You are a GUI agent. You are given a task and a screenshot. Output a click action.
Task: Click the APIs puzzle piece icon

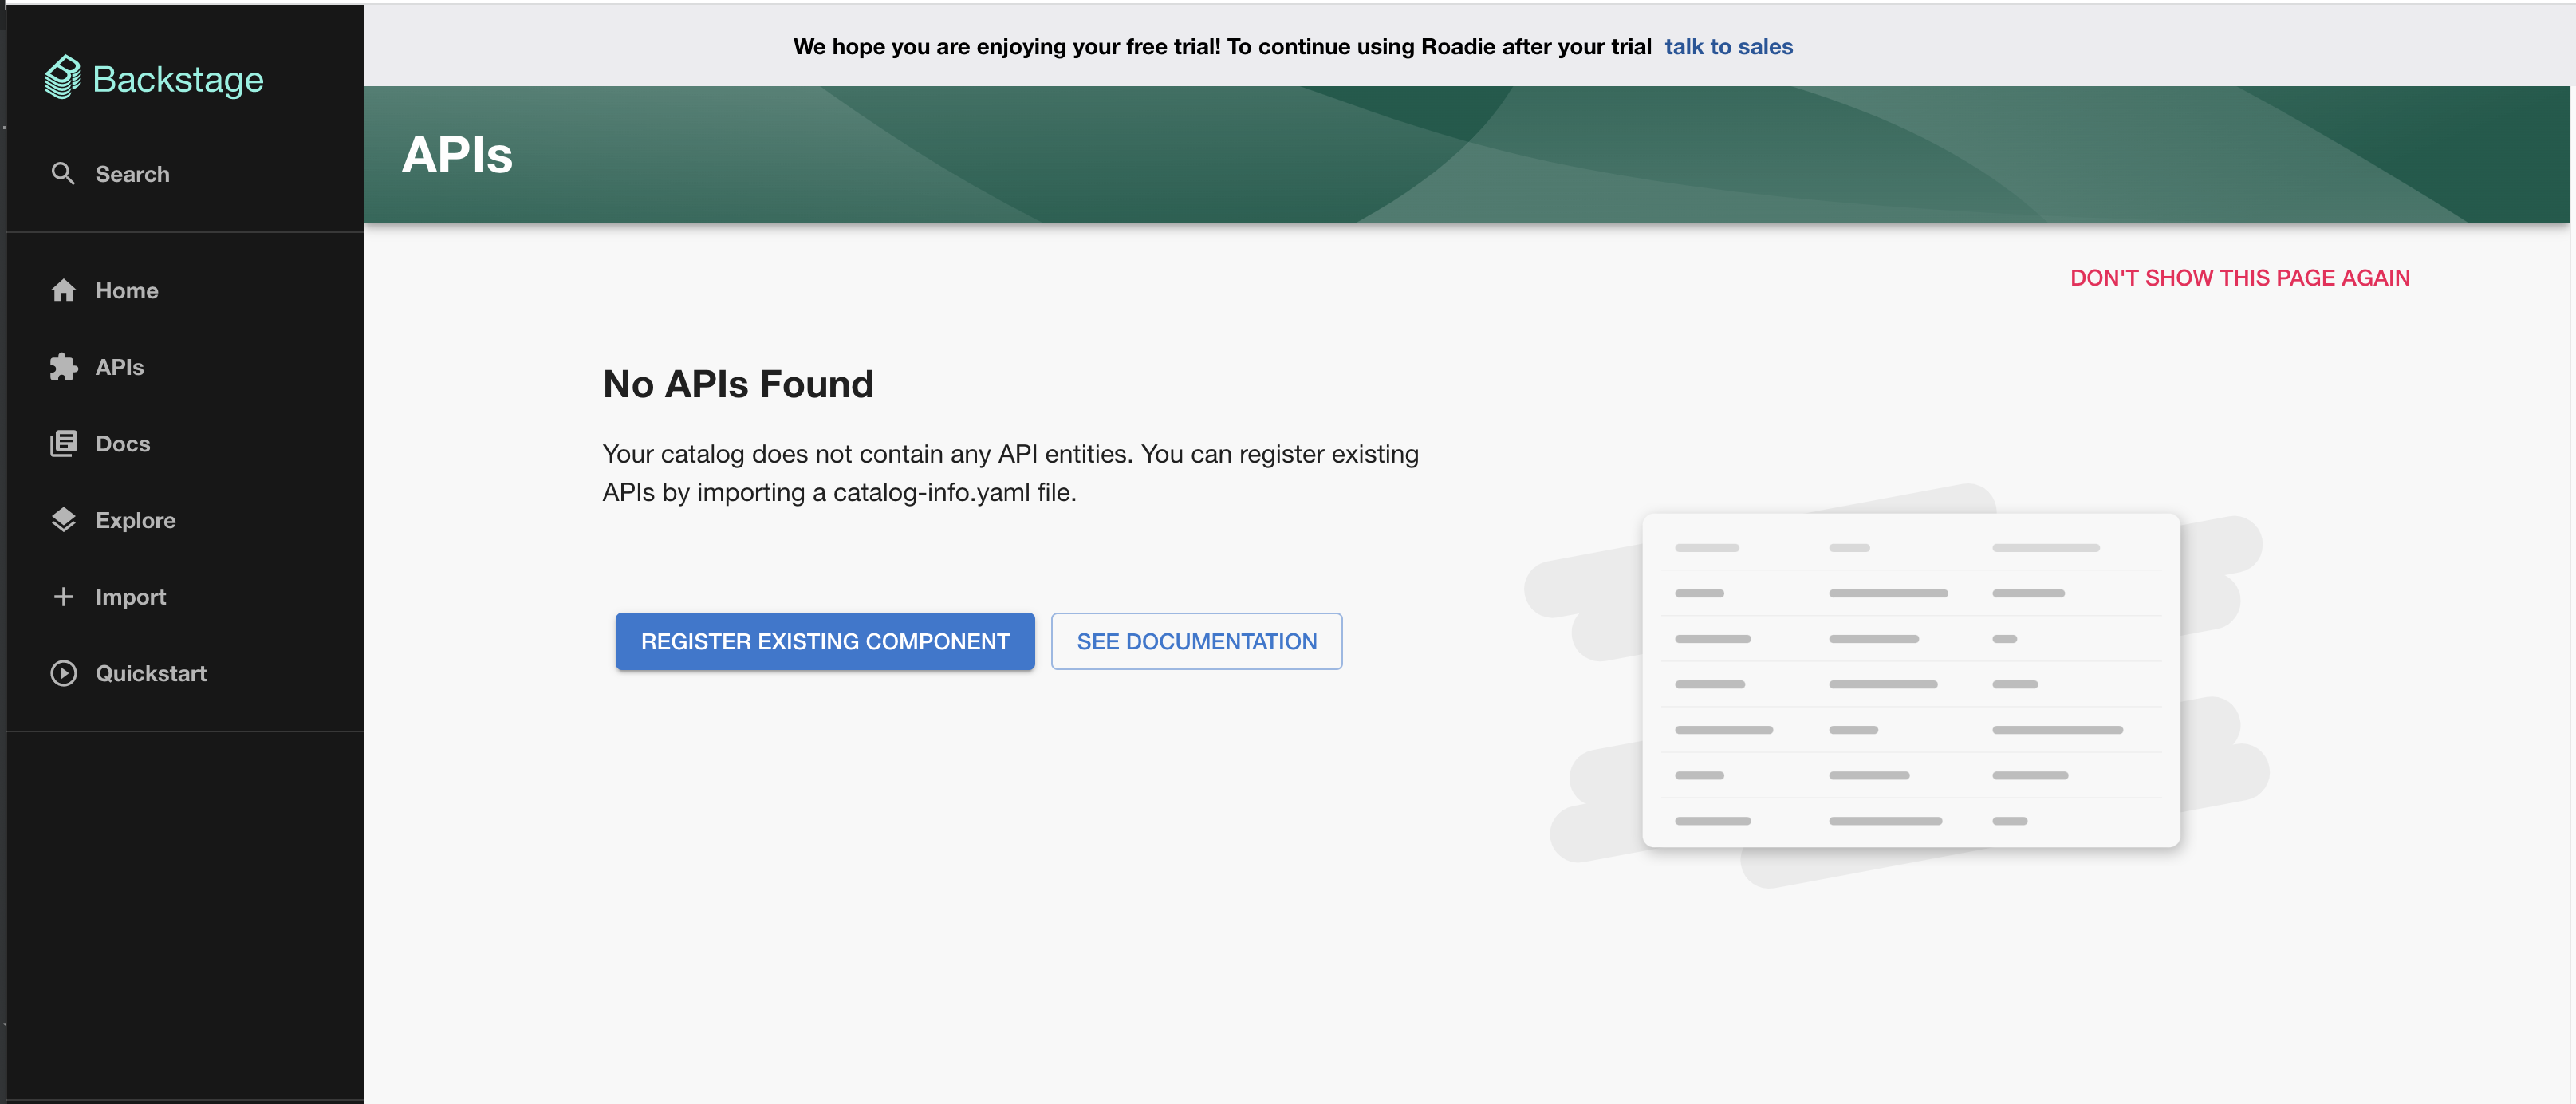click(x=64, y=367)
